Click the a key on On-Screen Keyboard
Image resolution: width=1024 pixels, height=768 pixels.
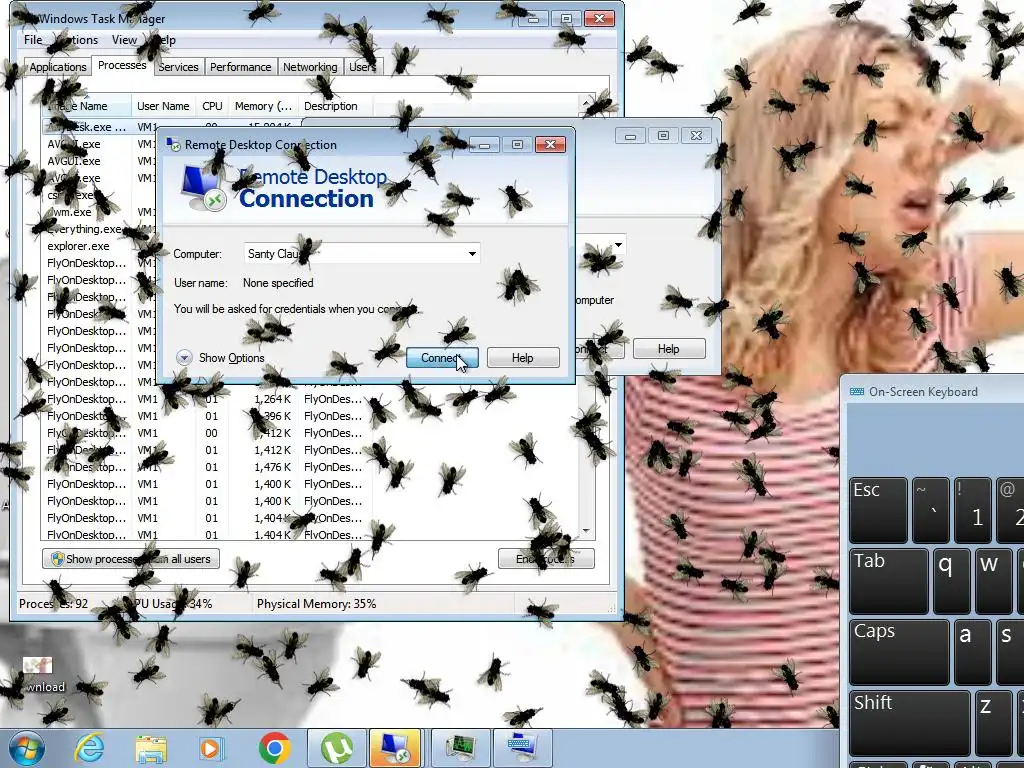[974, 652]
